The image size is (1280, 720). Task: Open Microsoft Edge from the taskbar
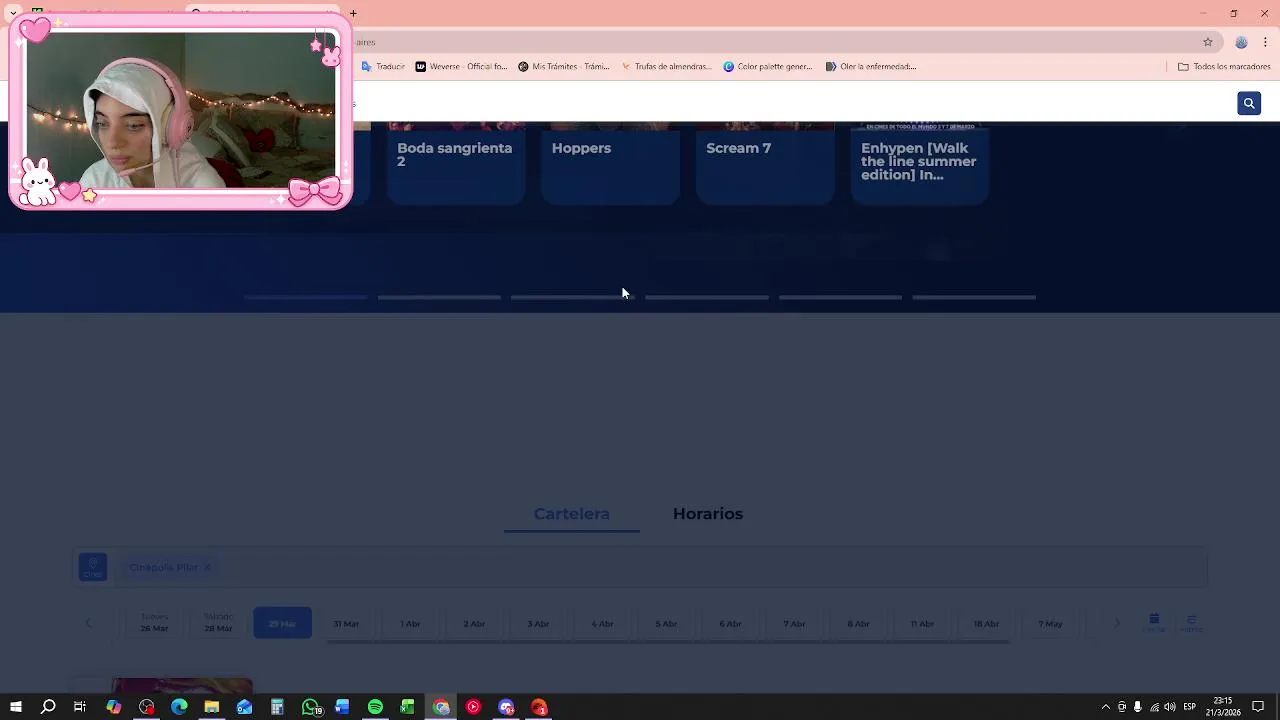tap(179, 707)
